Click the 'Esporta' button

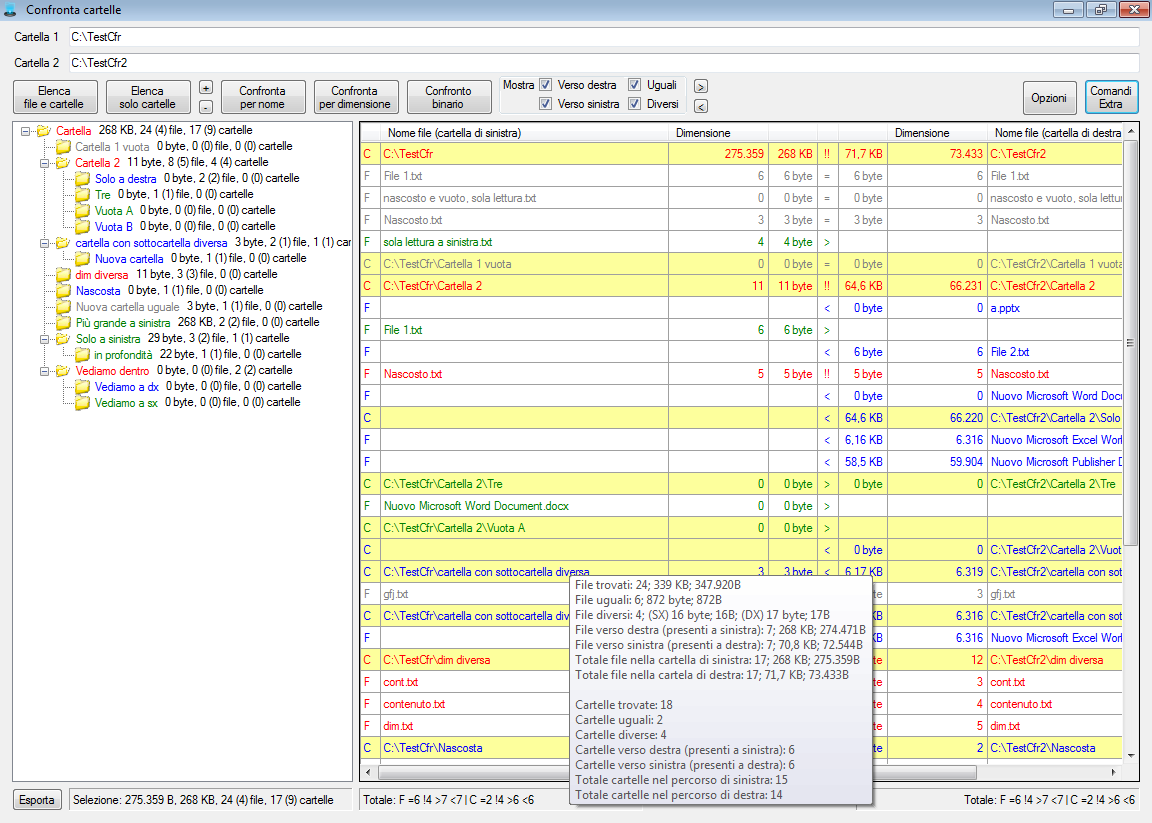37,800
